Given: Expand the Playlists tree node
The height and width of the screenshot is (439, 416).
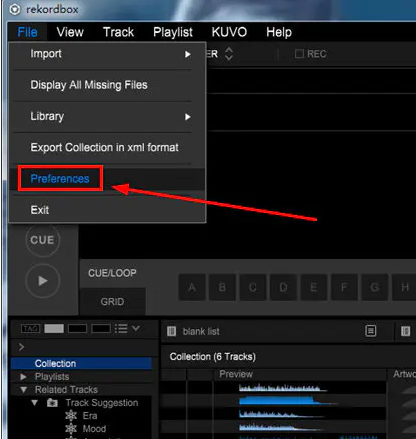Looking at the screenshot, I should point(23,377).
